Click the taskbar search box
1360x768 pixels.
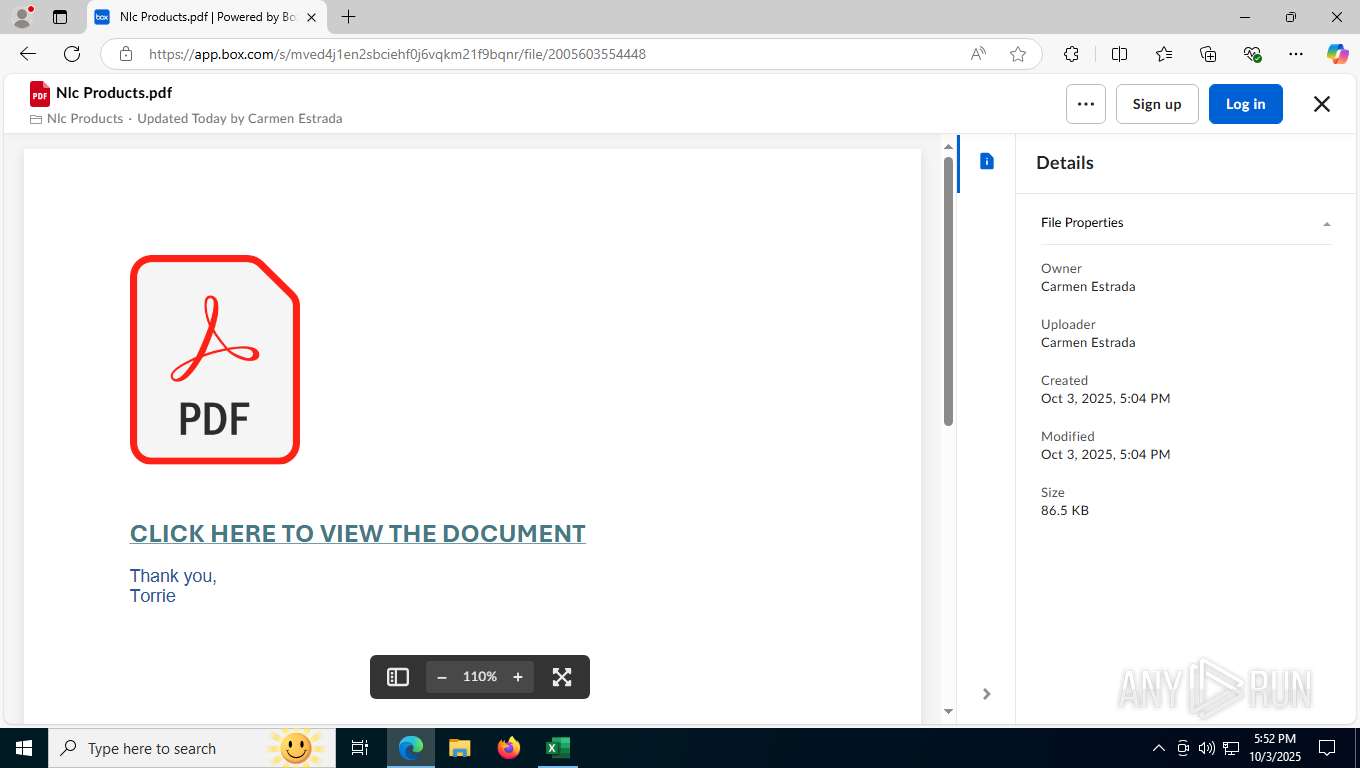190,748
